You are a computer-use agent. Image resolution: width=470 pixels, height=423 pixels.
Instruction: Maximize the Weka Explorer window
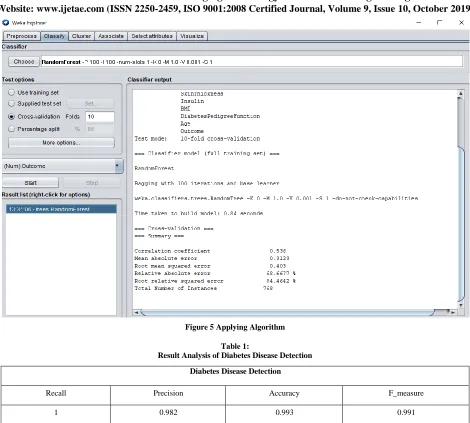coord(439,23)
